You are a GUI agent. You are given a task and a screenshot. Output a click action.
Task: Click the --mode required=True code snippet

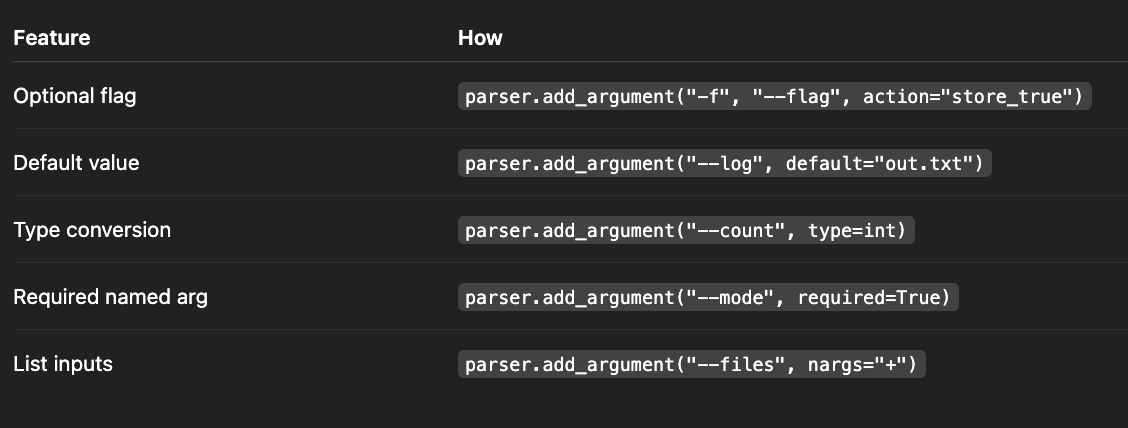click(709, 297)
